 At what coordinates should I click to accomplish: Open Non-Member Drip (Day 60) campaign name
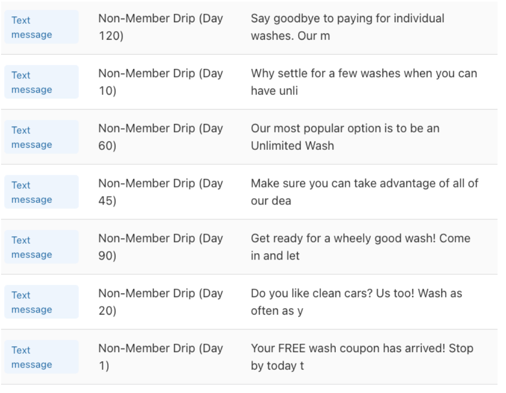tap(161, 137)
